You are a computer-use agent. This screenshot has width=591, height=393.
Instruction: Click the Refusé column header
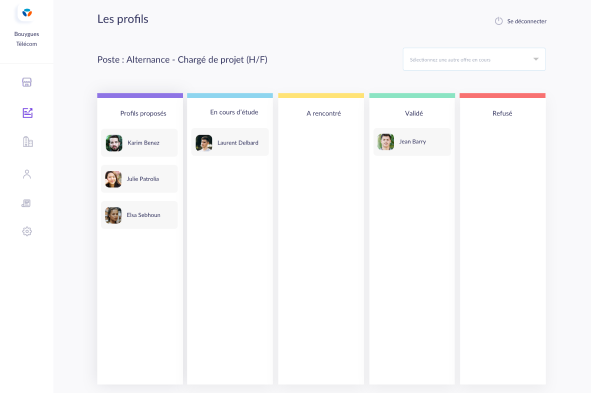pyautogui.click(x=502, y=113)
